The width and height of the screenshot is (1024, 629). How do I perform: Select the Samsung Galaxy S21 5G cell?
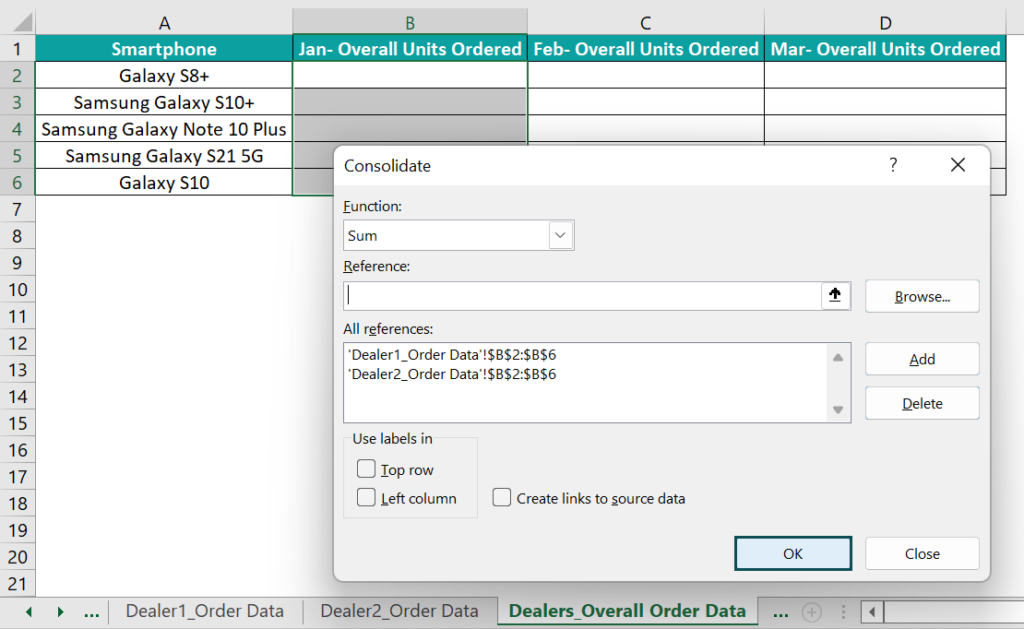click(x=164, y=155)
